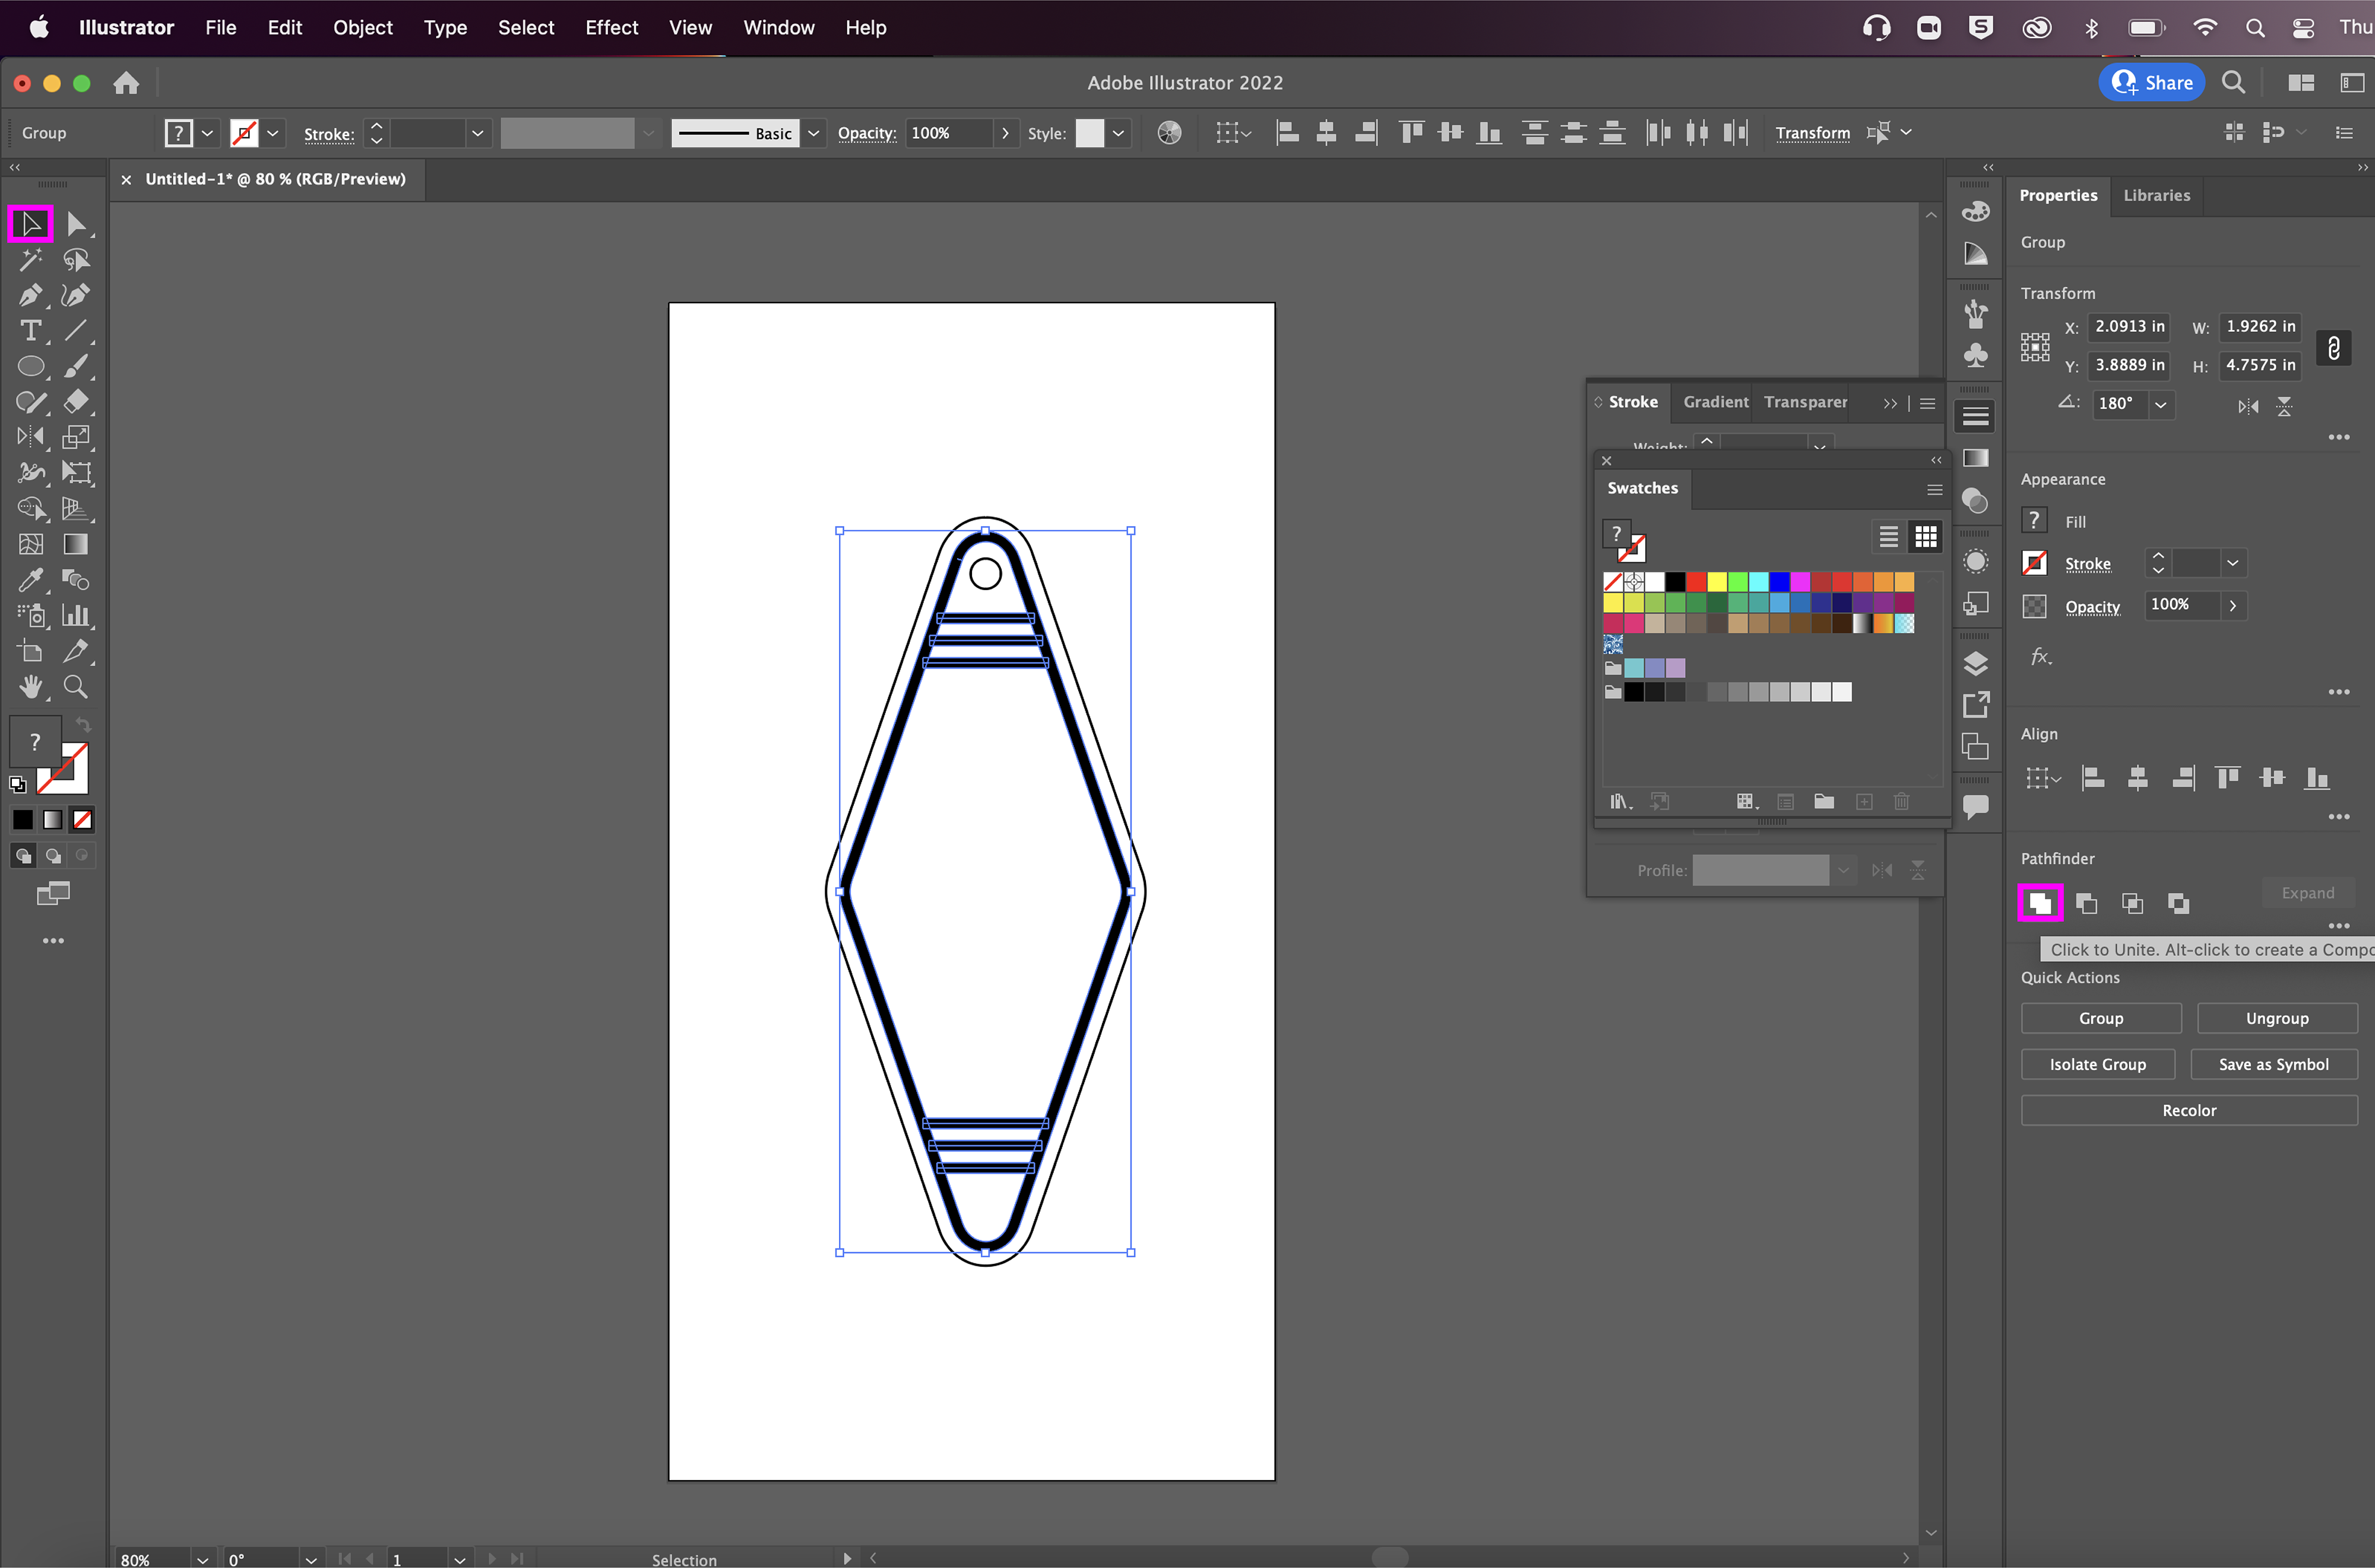Select the Pen tool
This screenshot has height=1568, width=2375.
coord(30,295)
